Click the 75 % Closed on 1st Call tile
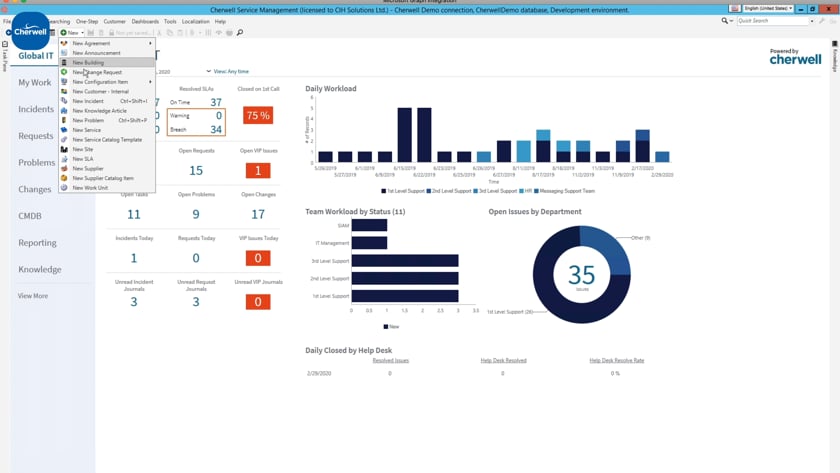The width and height of the screenshot is (840, 473). pos(258,116)
